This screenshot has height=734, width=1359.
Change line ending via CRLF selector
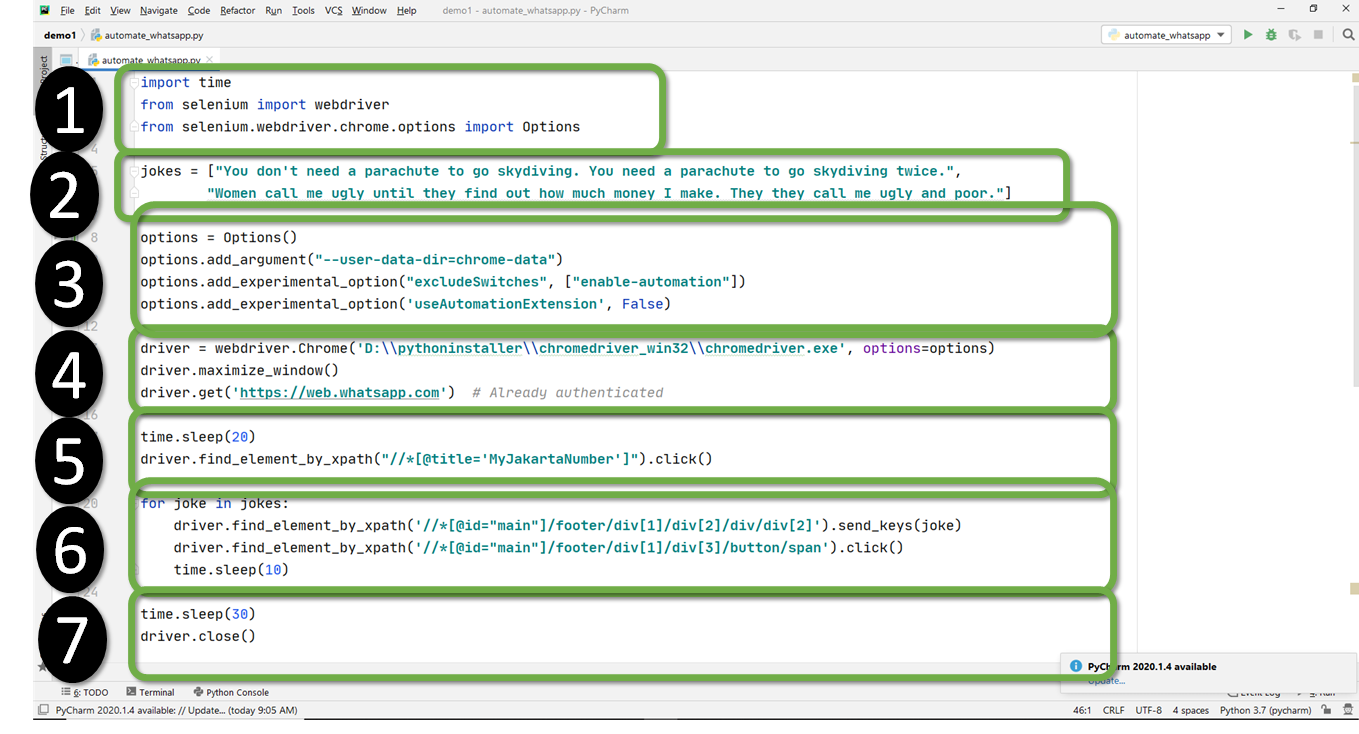tap(1113, 710)
